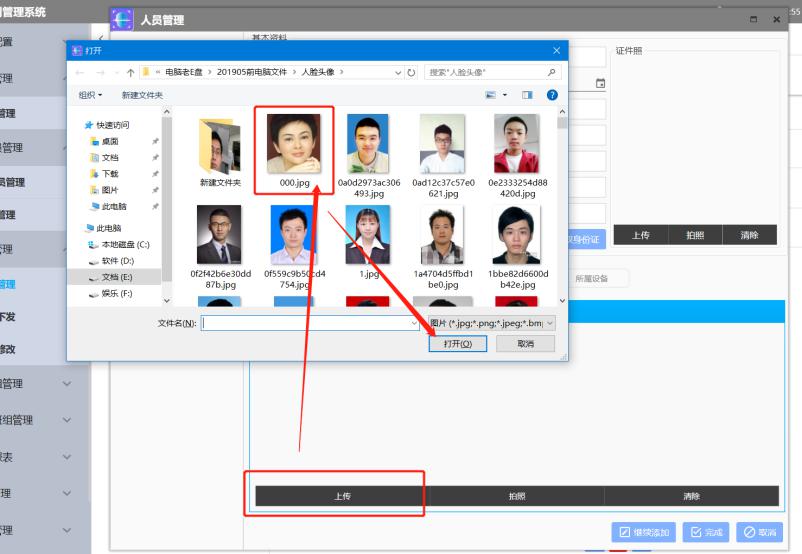The height and width of the screenshot is (554, 802).
Task: Click the file name input field
Action: point(305,323)
